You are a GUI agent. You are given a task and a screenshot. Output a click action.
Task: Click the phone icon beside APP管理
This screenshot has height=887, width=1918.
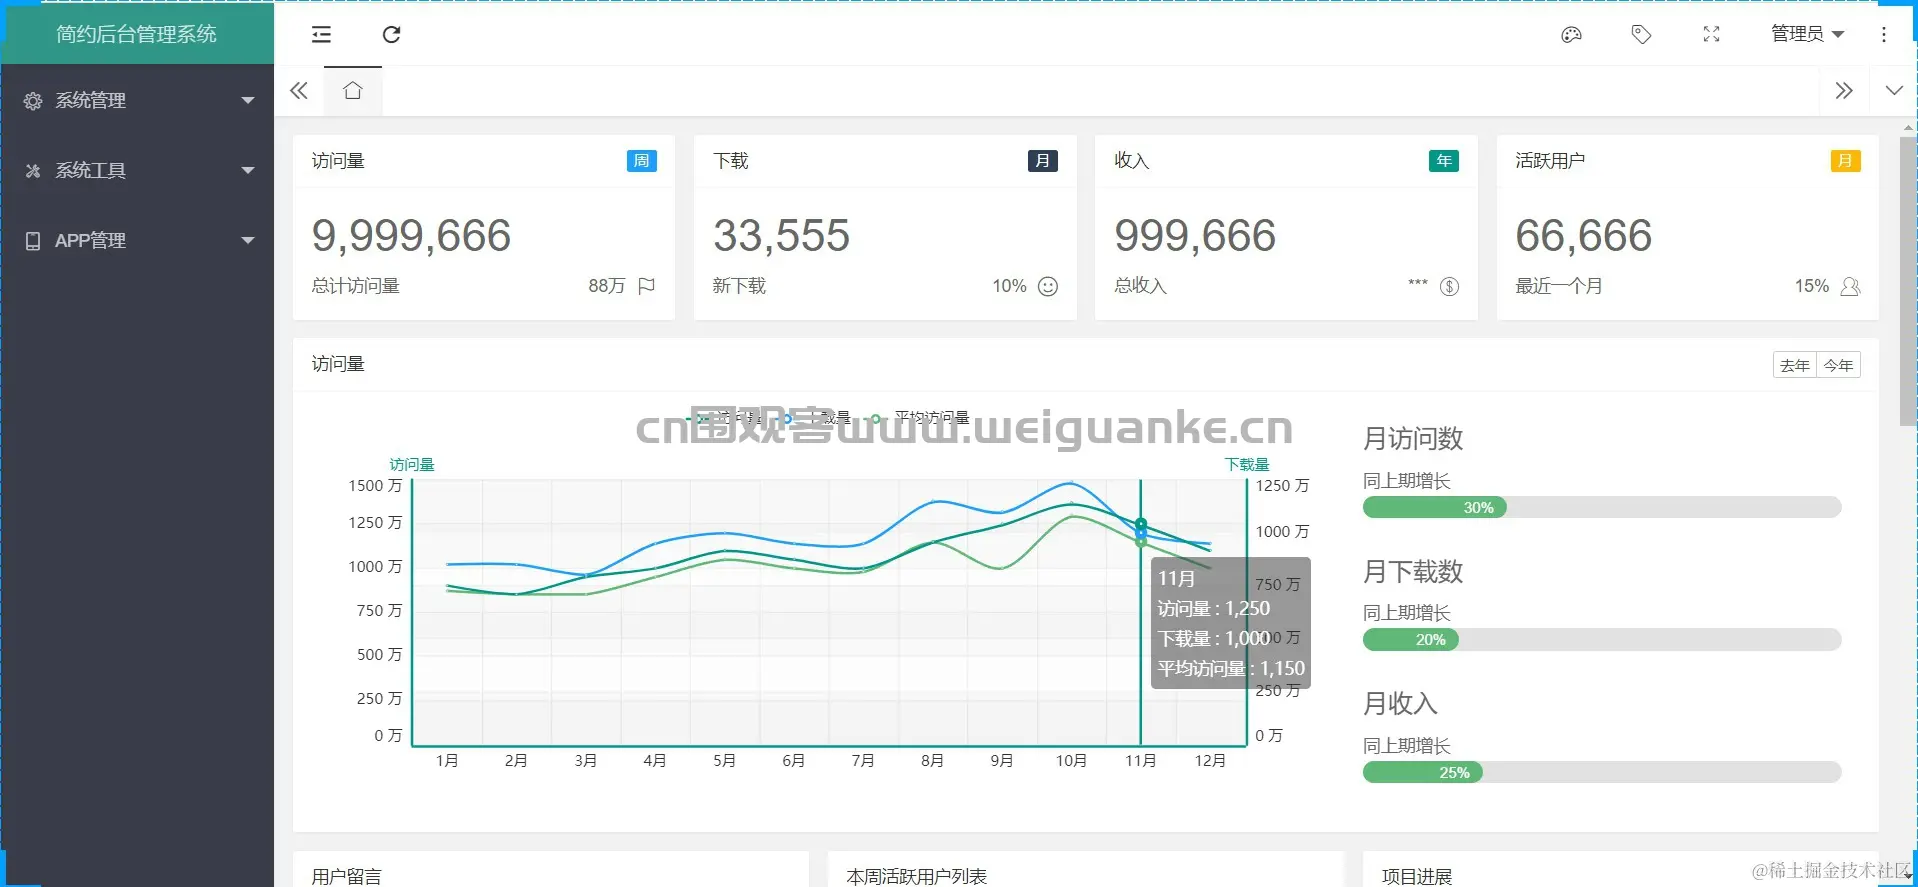[33, 241]
